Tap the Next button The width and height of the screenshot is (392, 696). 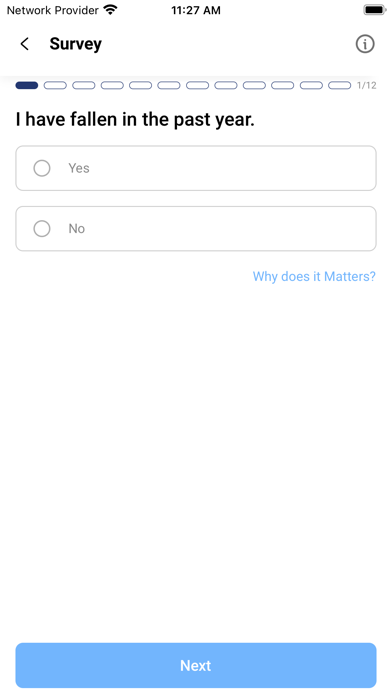(x=196, y=665)
